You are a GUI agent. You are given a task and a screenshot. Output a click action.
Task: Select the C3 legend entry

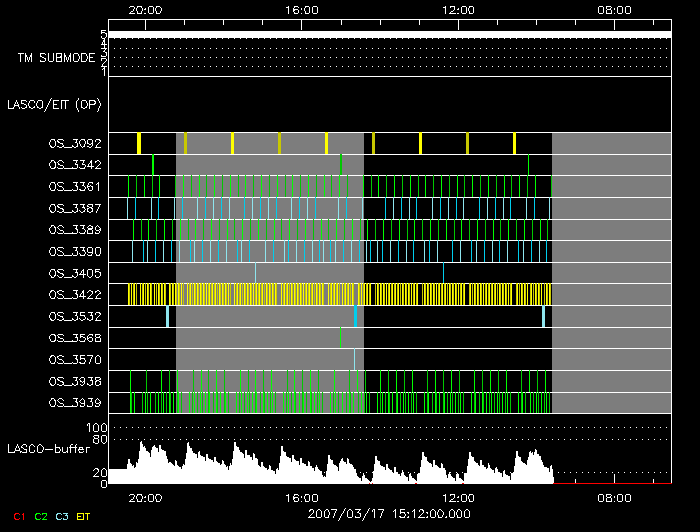63,517
